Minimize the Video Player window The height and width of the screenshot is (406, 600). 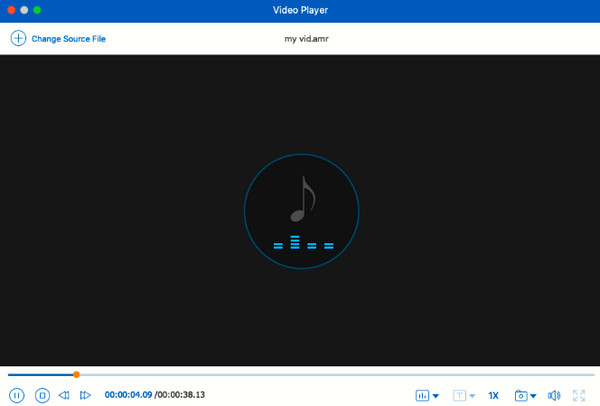click(x=24, y=10)
